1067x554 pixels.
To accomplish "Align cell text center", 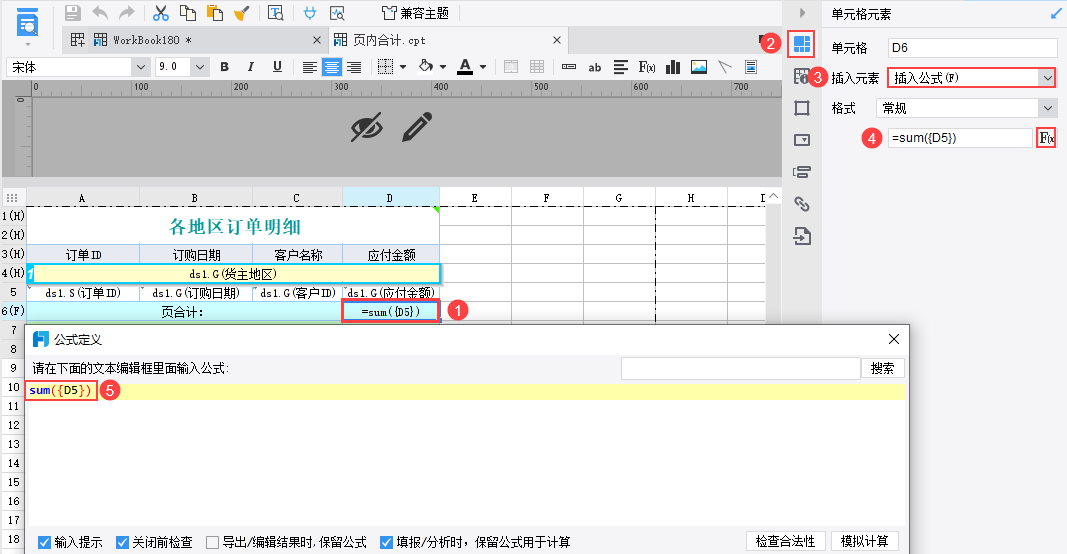I will tap(331, 67).
